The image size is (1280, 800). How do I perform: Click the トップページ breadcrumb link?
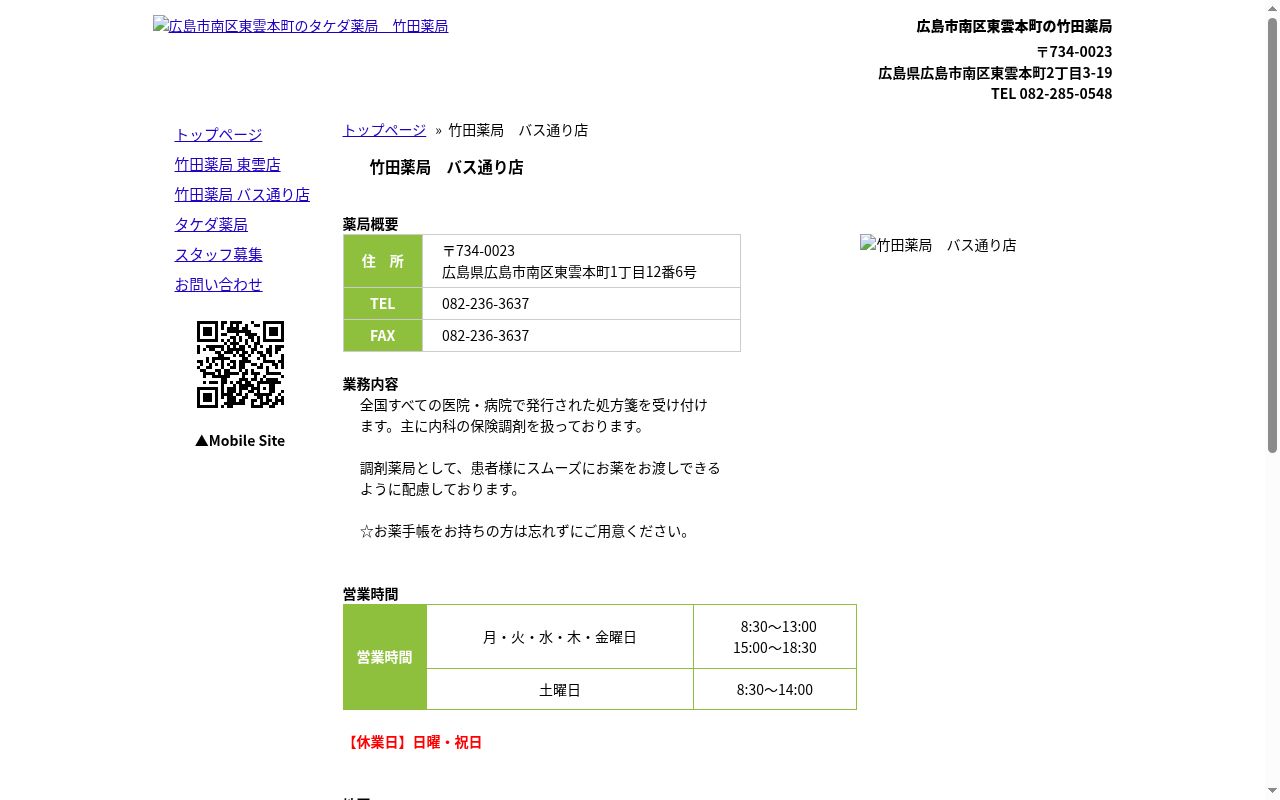point(384,130)
